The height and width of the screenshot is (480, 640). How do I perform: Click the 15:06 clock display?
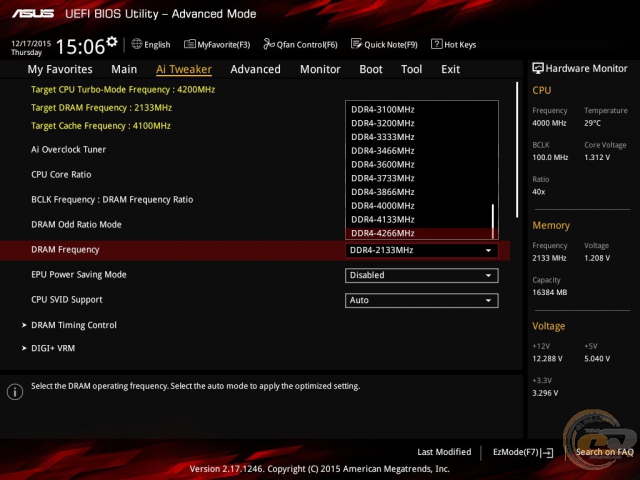pyautogui.click(x=80, y=47)
